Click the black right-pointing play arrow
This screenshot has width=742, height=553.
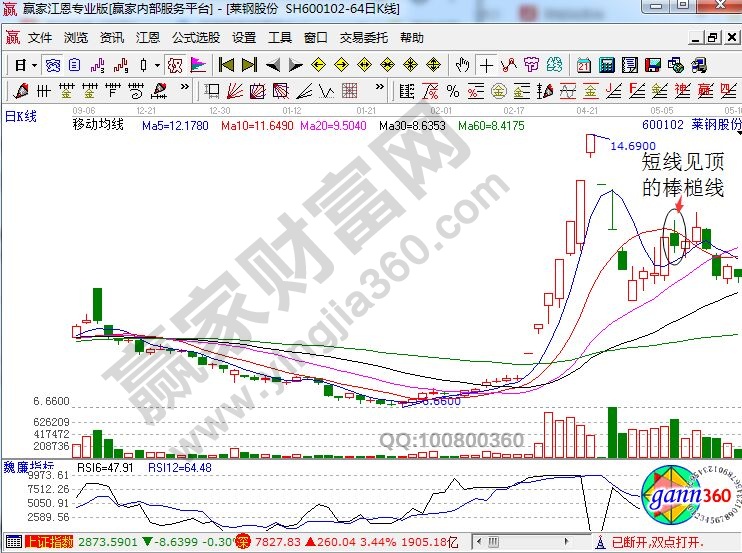click(295, 65)
